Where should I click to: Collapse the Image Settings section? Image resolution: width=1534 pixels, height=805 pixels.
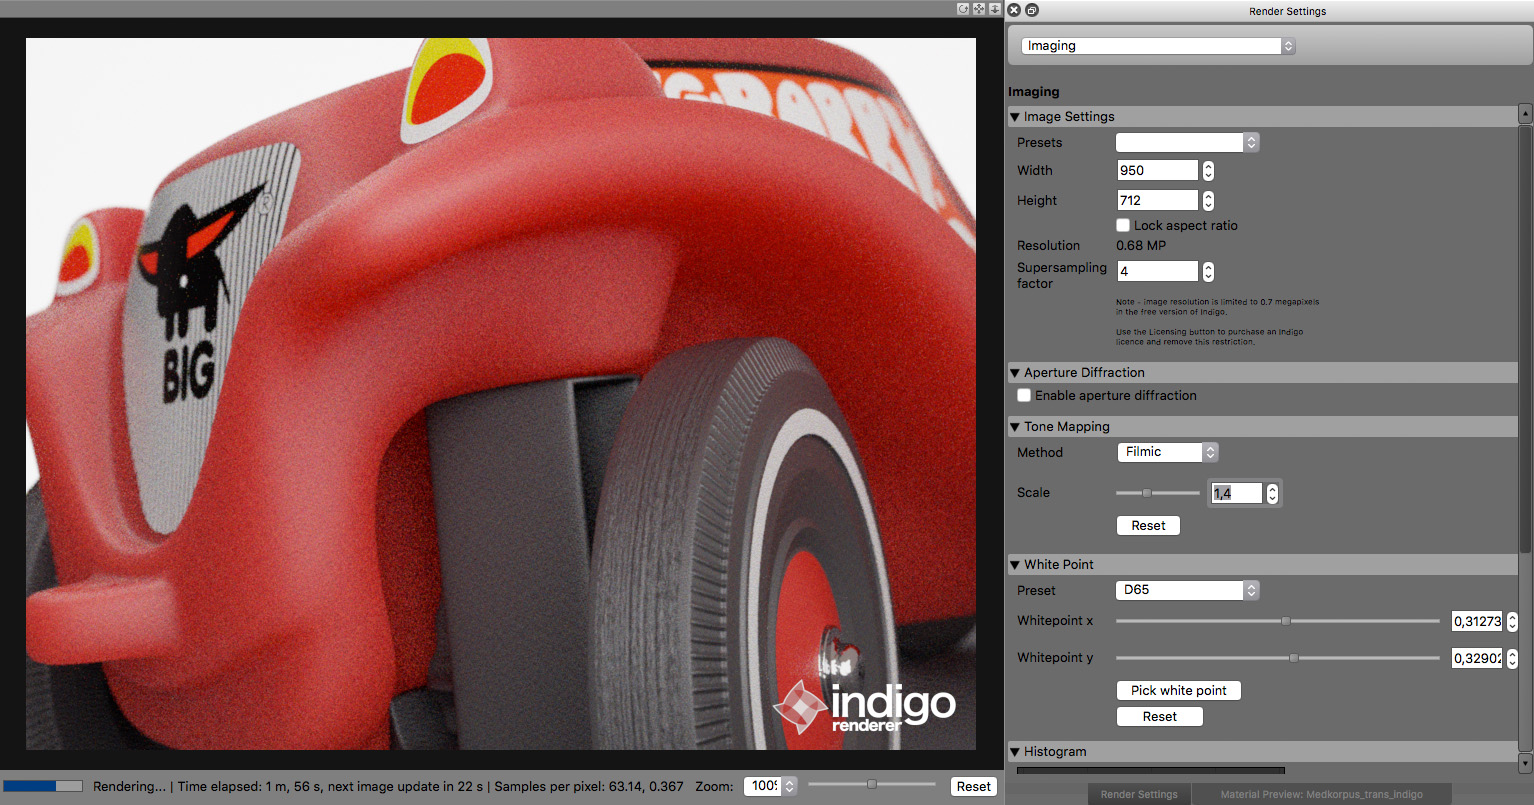point(1015,117)
